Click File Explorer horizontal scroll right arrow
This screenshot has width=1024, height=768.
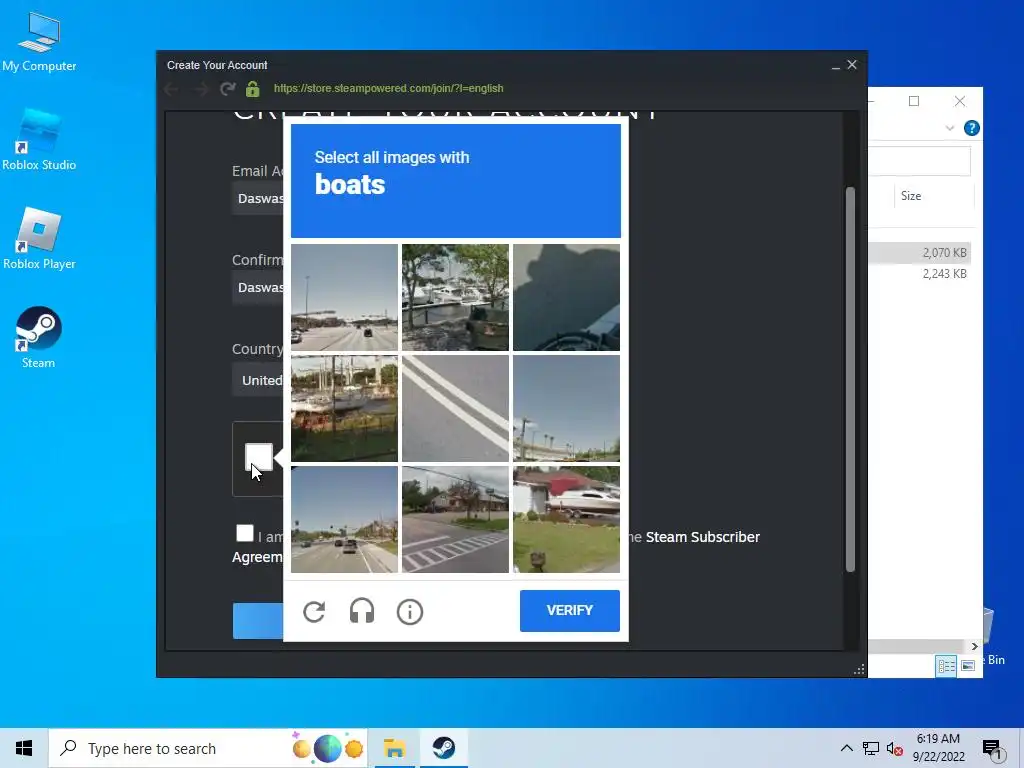click(974, 646)
